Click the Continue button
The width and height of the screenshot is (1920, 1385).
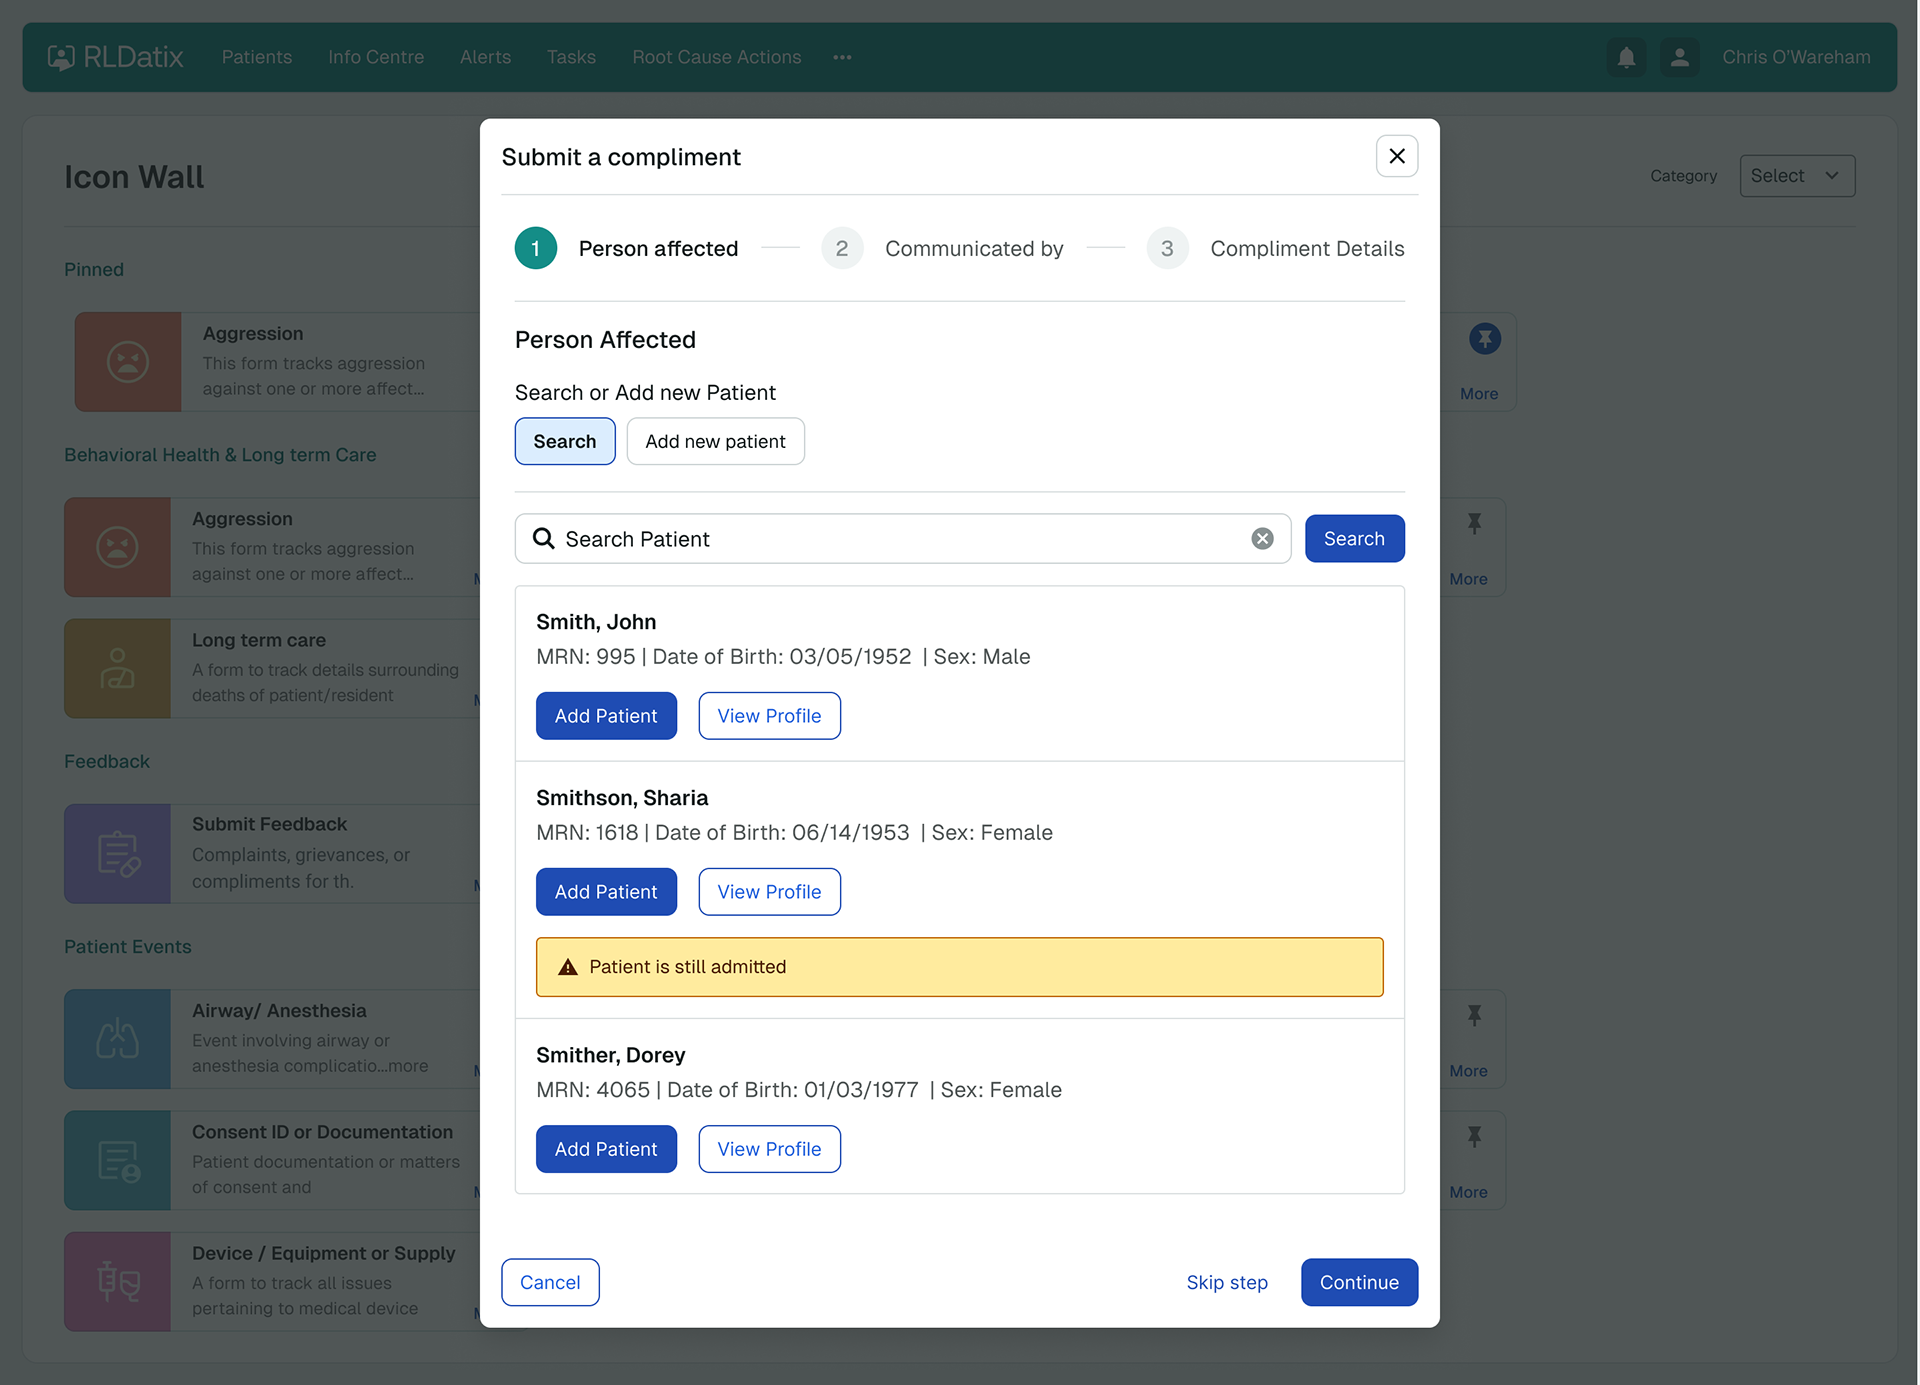(1359, 1282)
